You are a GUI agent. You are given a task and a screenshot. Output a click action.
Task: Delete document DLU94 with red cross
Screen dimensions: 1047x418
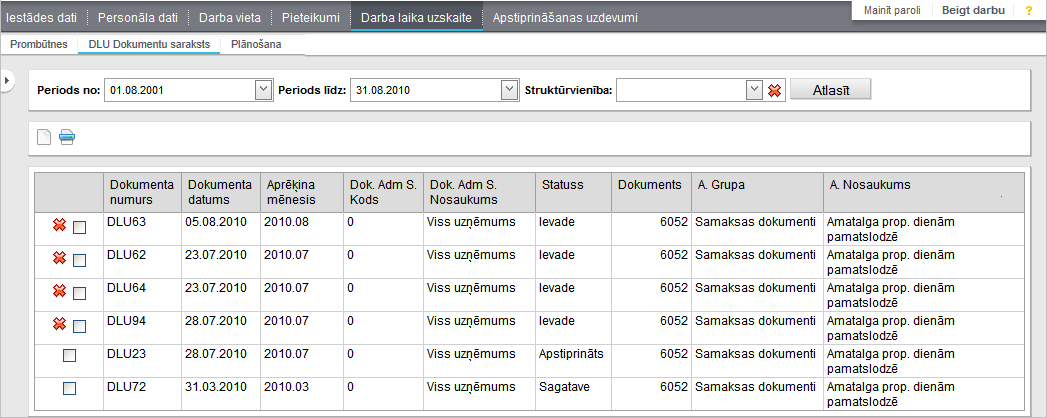pyautogui.click(x=59, y=324)
